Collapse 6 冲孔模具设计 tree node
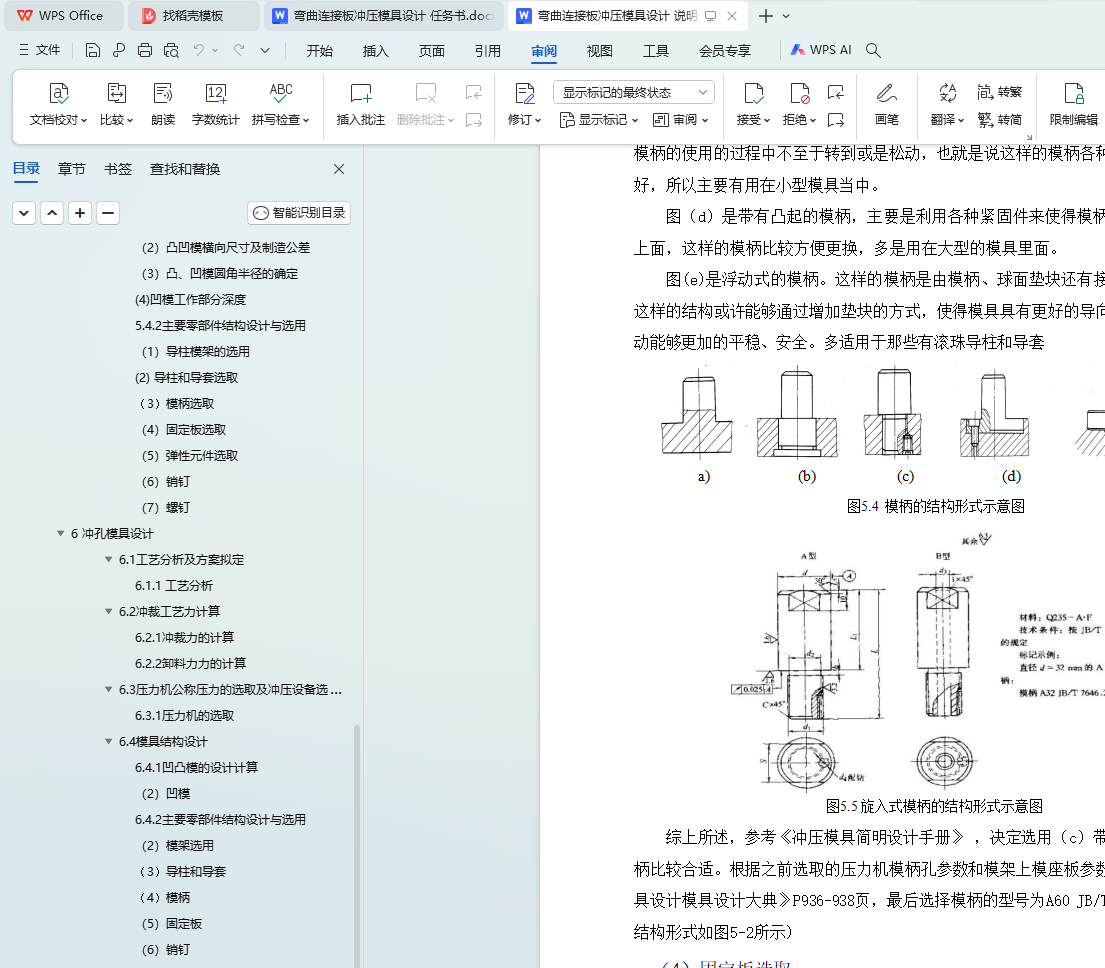The height and width of the screenshot is (968, 1105). (x=61, y=534)
